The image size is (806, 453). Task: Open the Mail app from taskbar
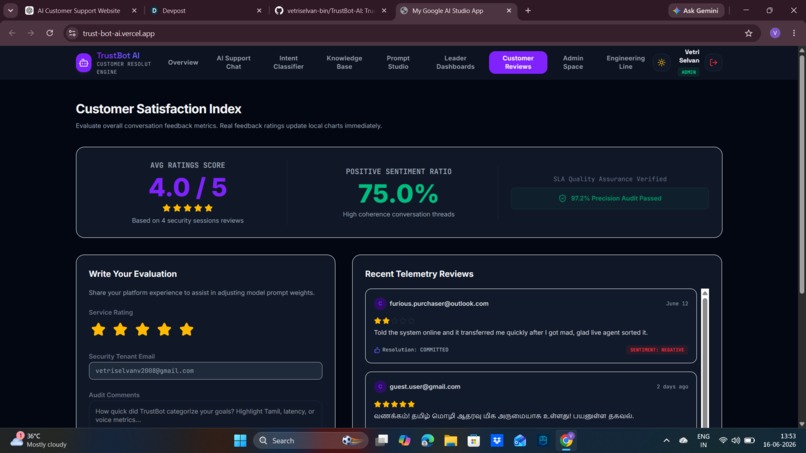click(520, 441)
